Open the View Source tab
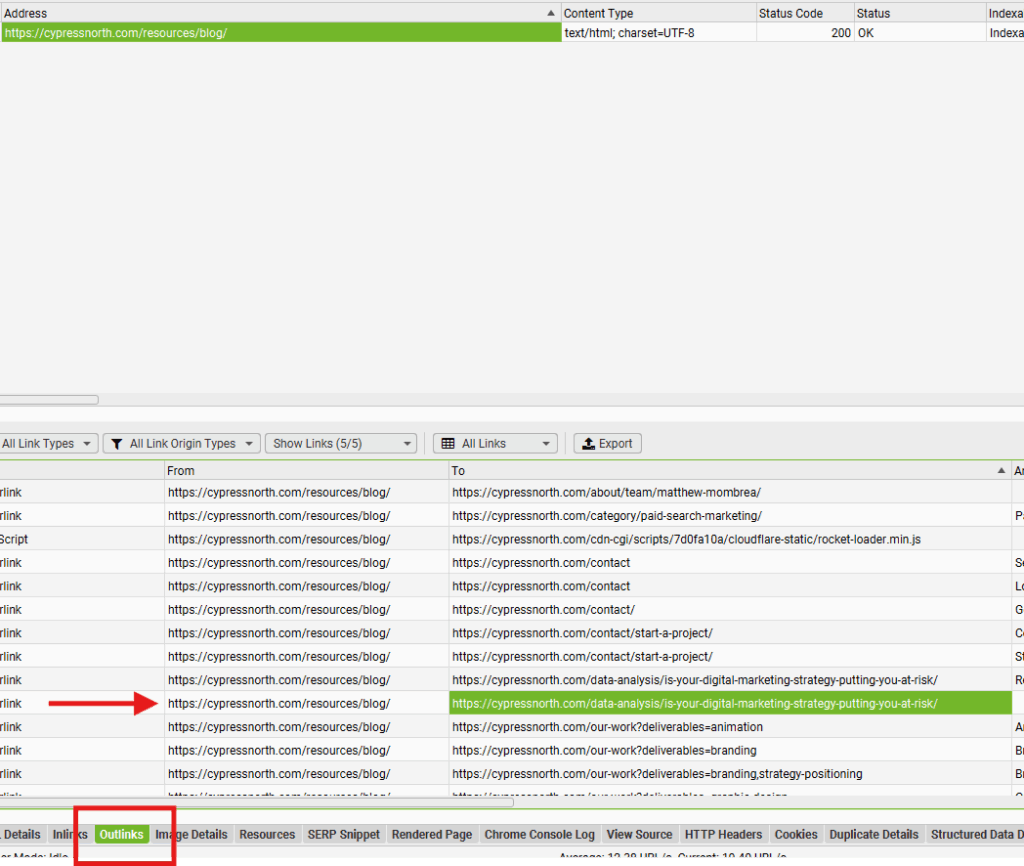Screen dimensions: 1024x866 click(639, 834)
